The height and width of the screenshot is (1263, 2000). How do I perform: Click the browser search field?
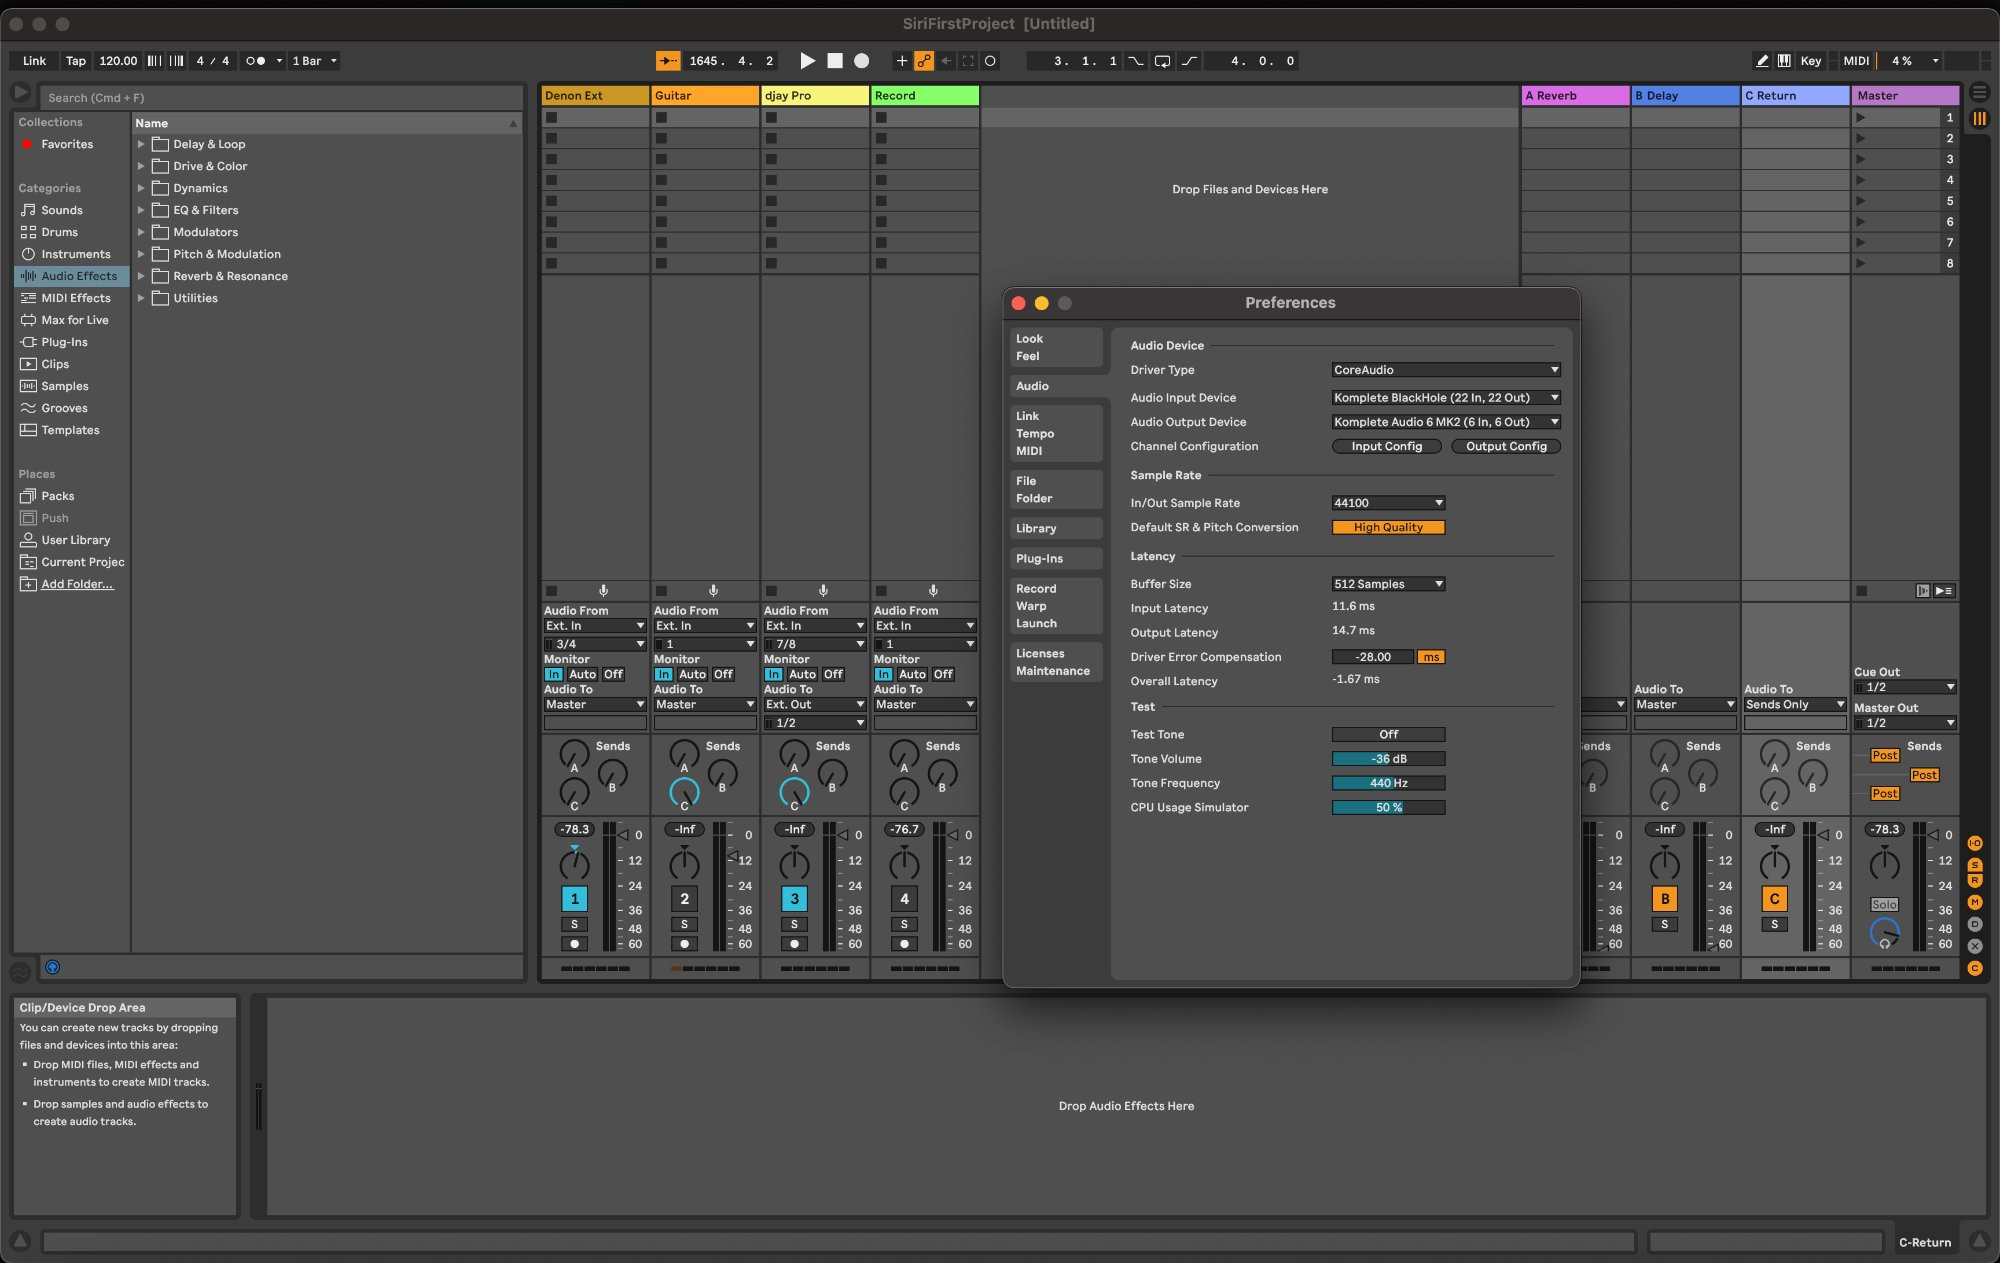[x=280, y=98]
